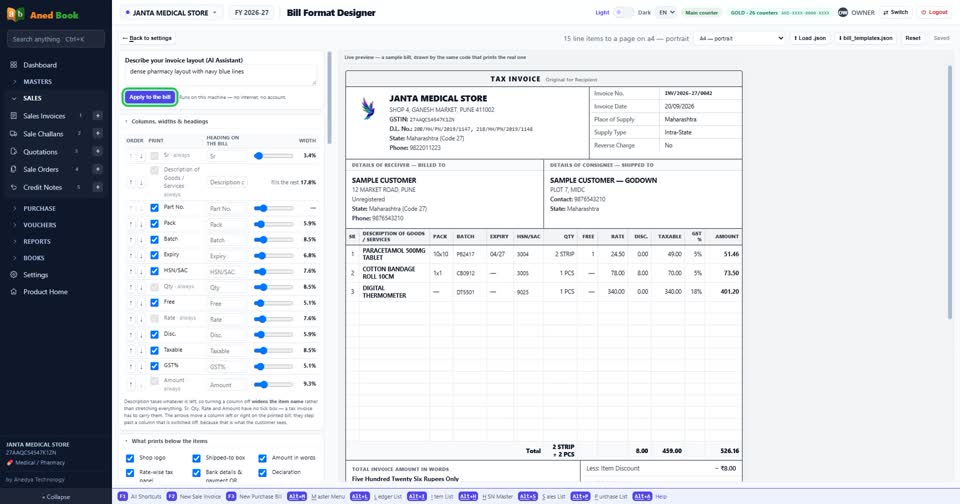Viewport: 960px width, 504px height.
Task: Add new Sale Order with plus icon
Action: [97, 169]
